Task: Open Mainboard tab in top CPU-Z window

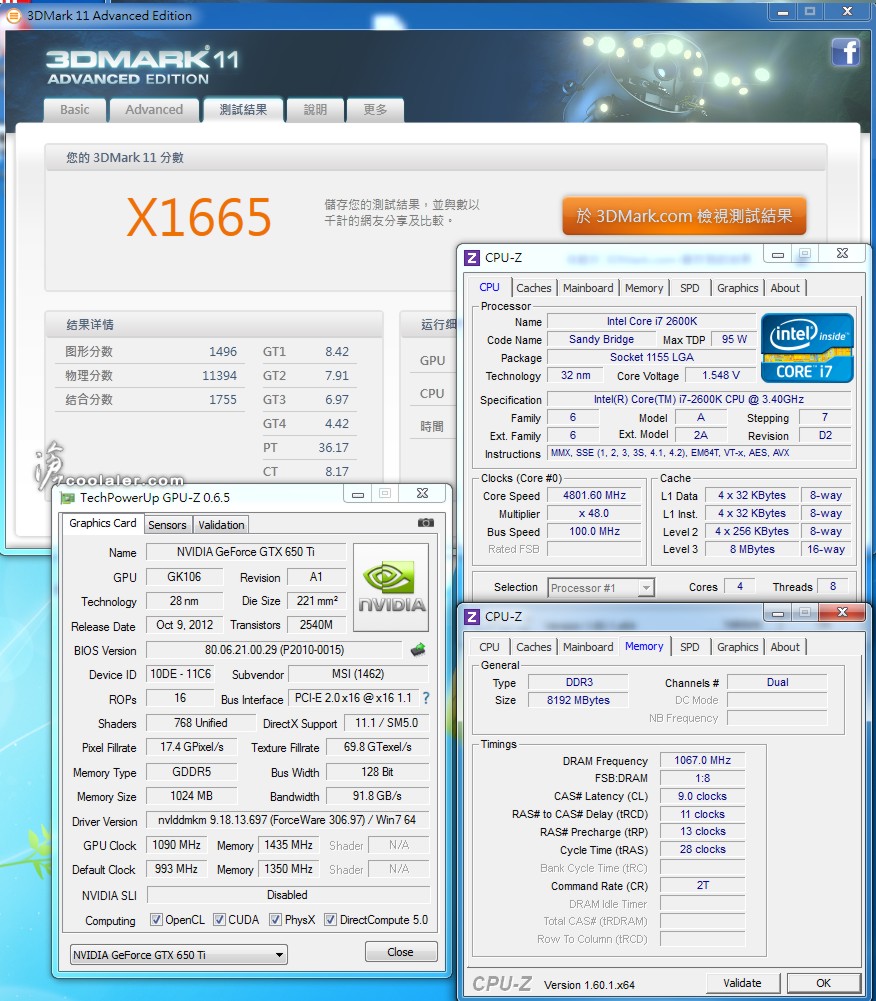Action: (588, 288)
